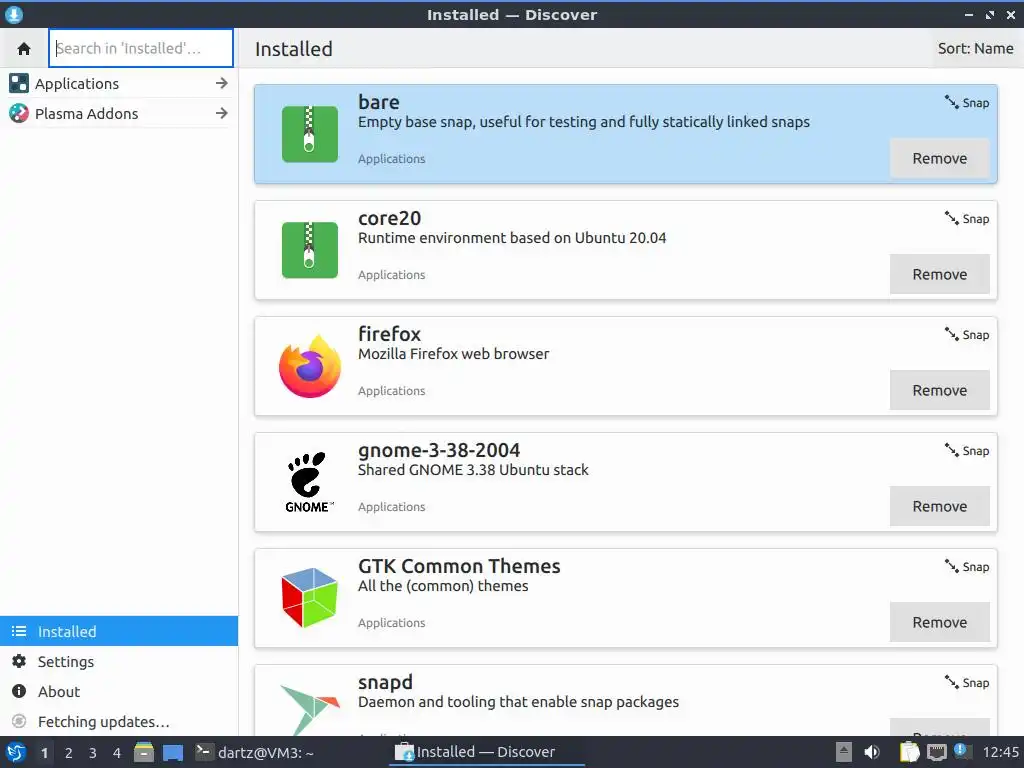Click Snap source icon on bare card

952,102
